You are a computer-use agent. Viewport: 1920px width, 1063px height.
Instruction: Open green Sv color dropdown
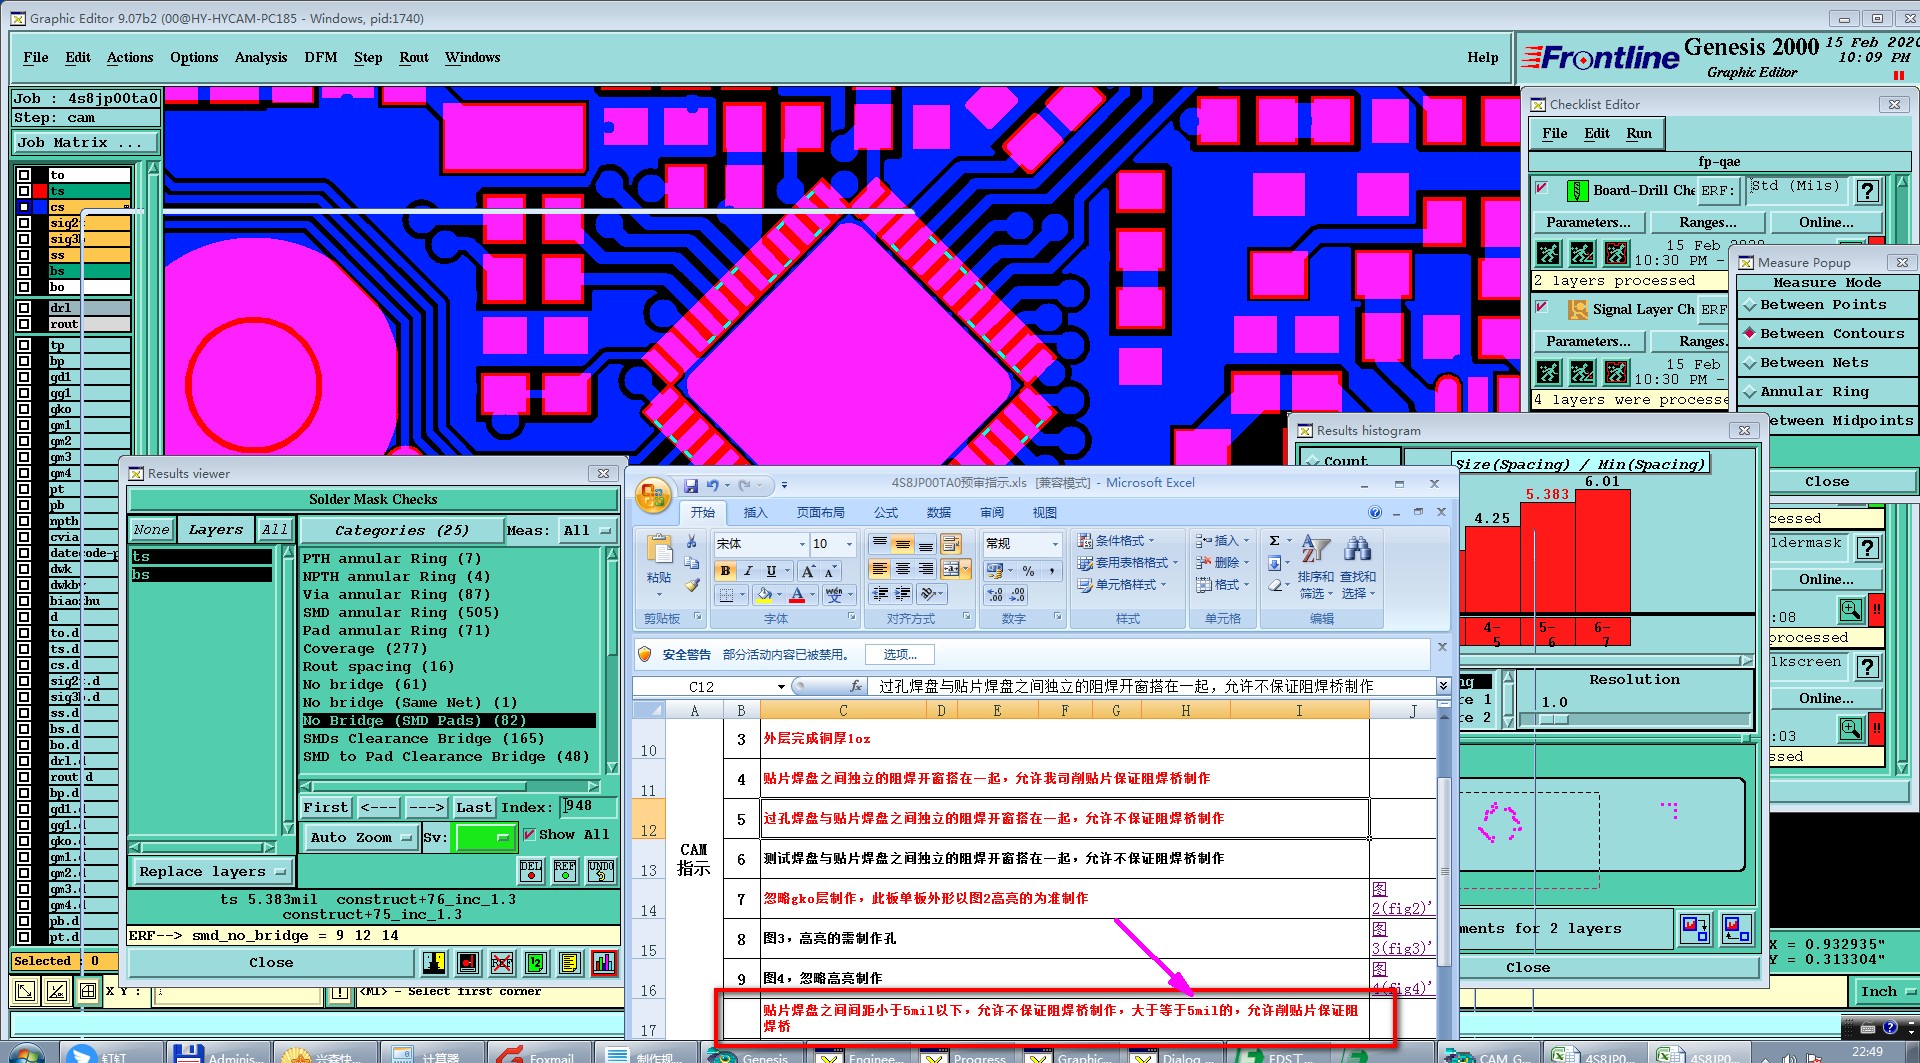[485, 838]
